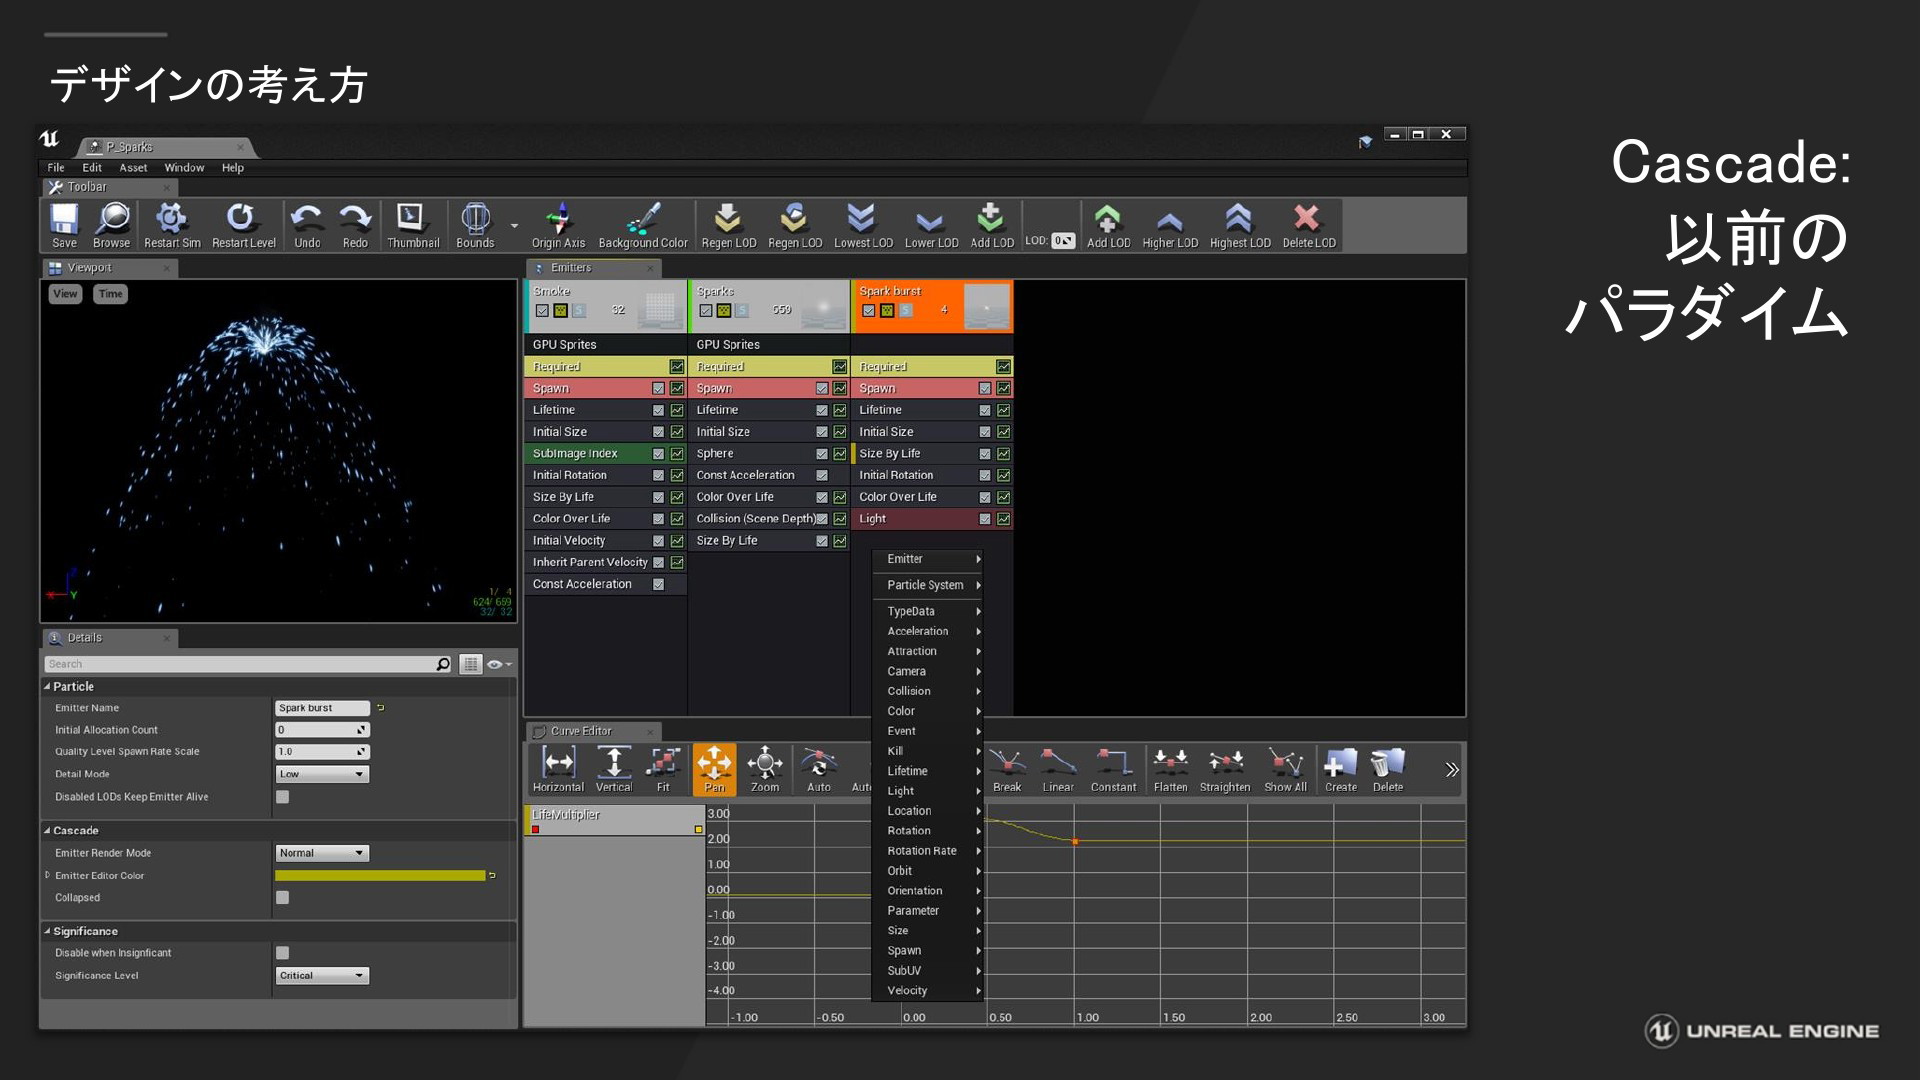Image resolution: width=1920 pixels, height=1080 pixels.
Task: Collapse the Significance section
Action: [x=47, y=931]
